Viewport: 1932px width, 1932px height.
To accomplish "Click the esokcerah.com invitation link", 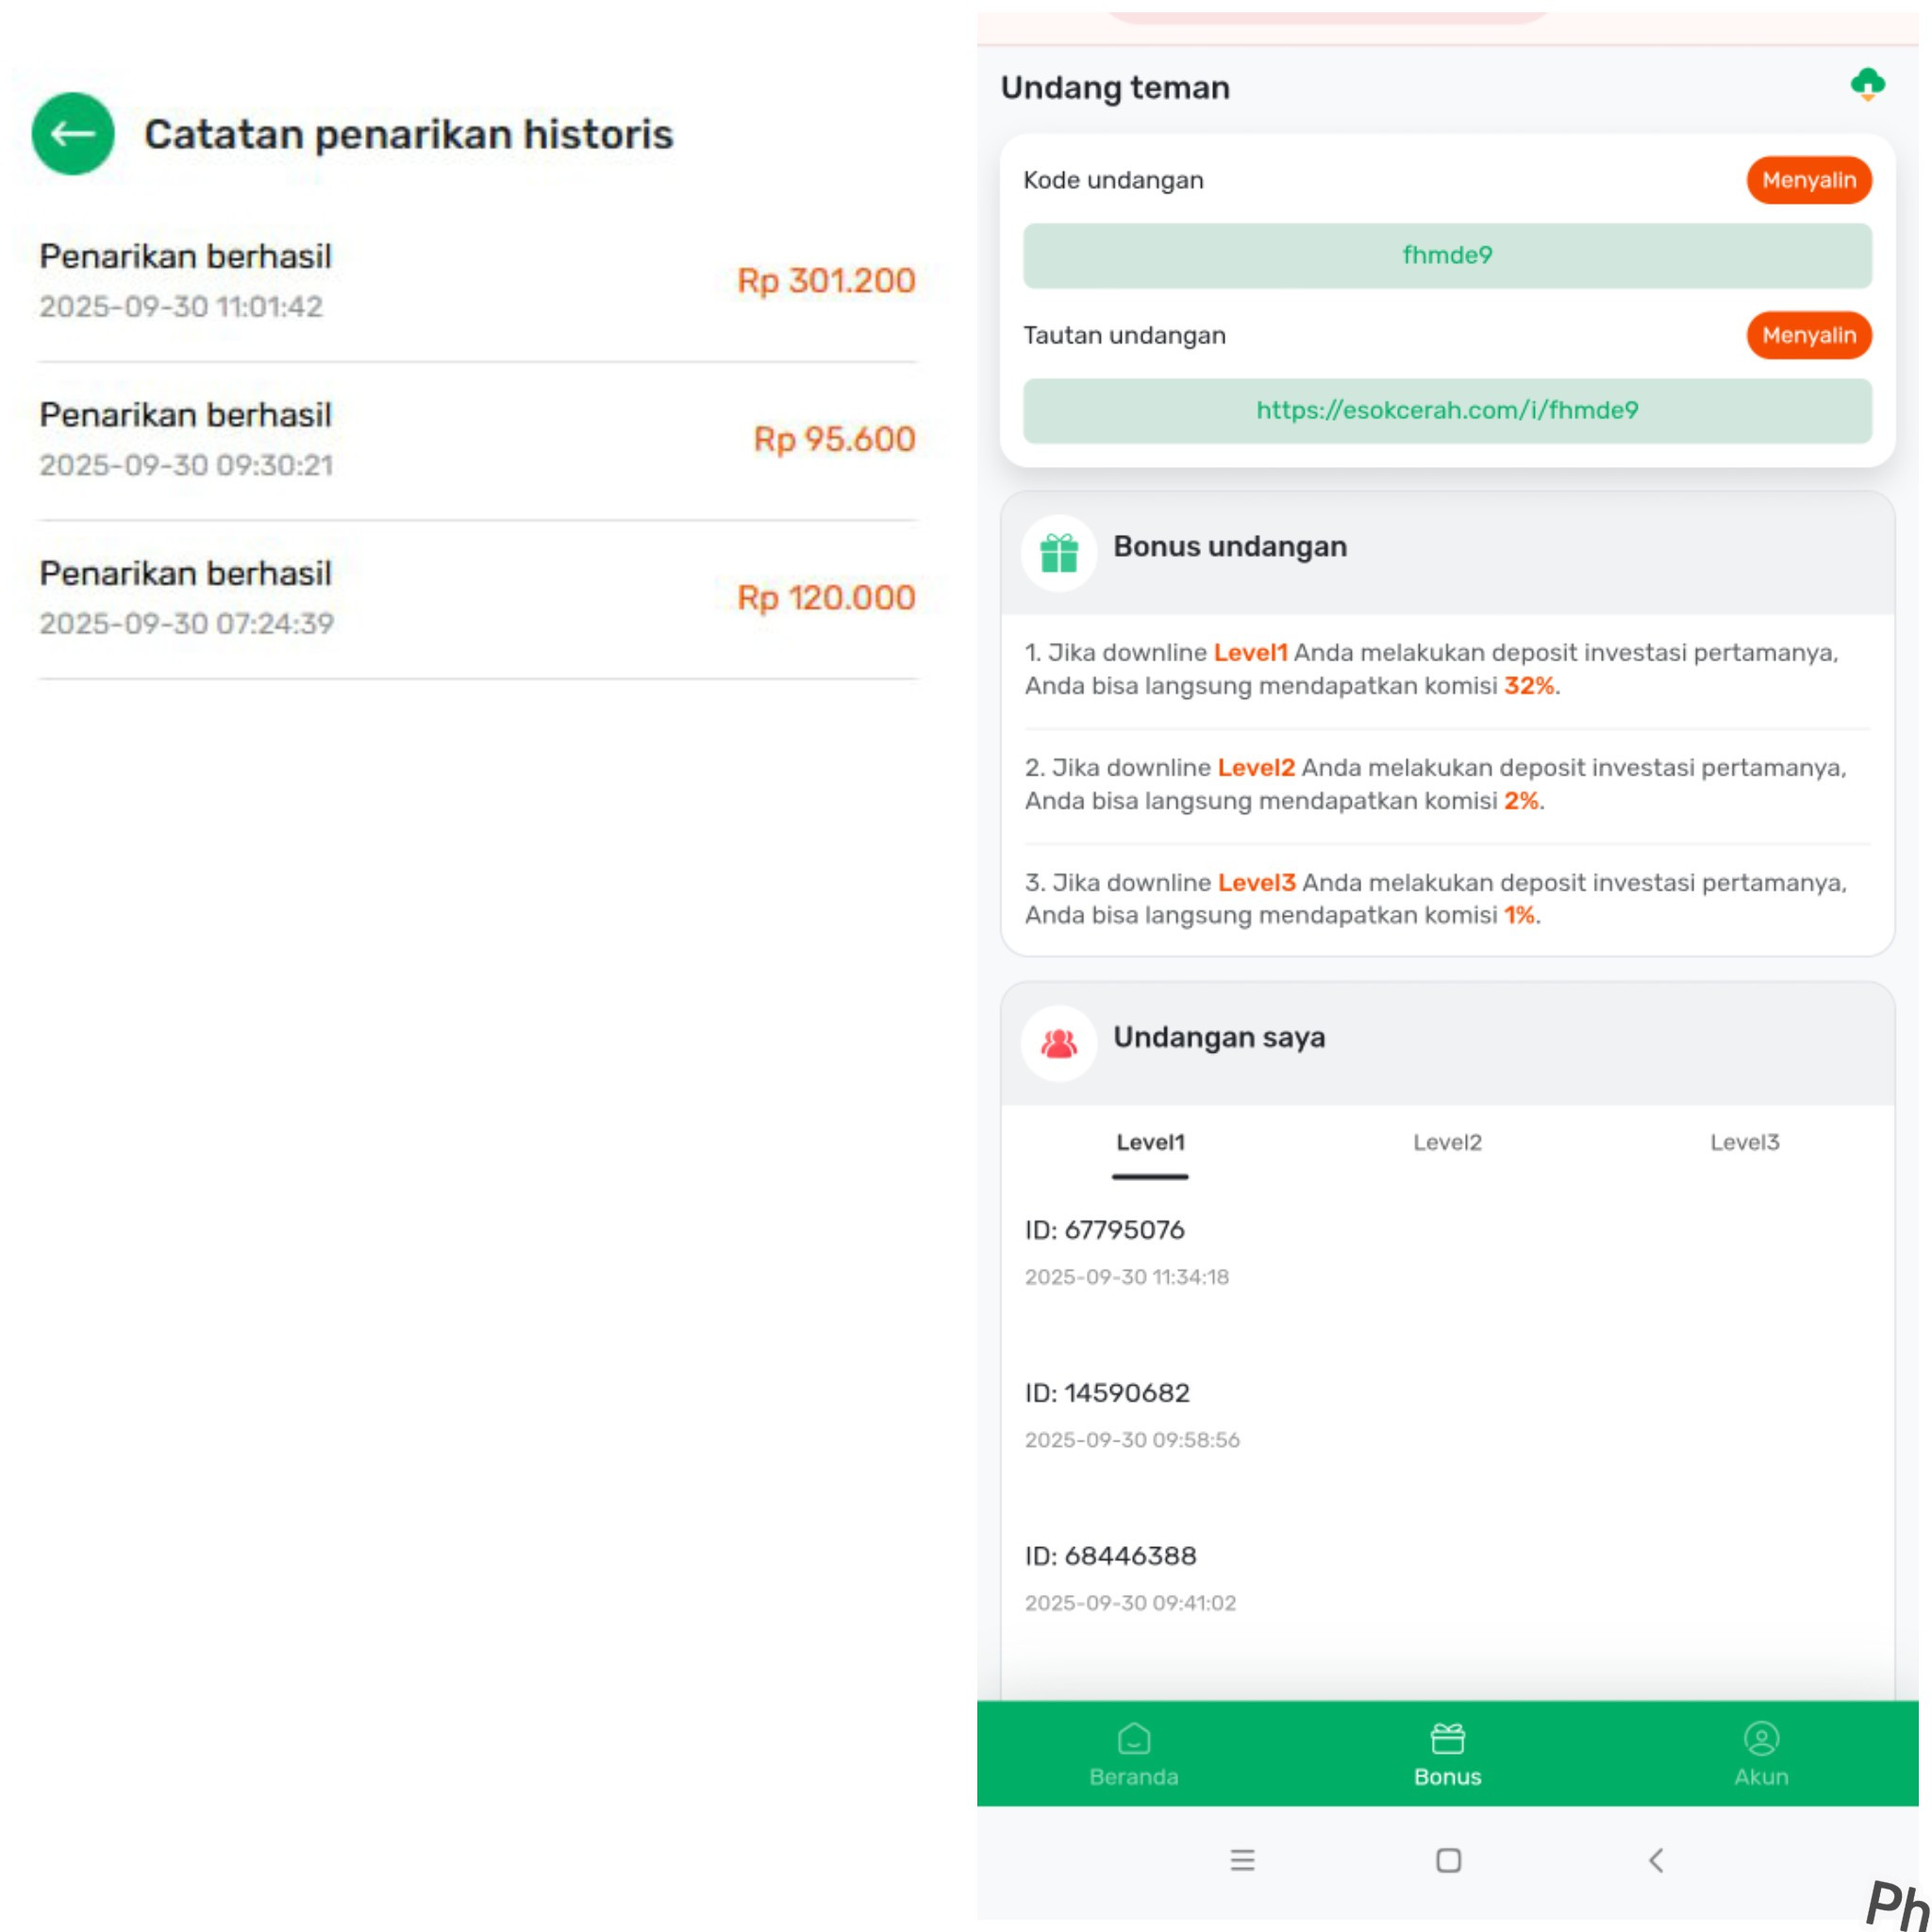I will (x=1447, y=410).
